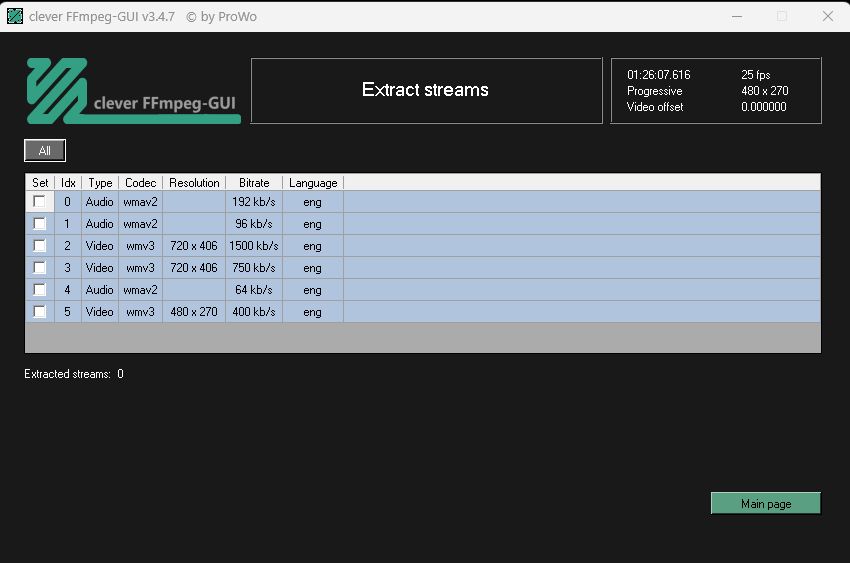The image size is (850, 563).
Task: Tick the 480 x 270 video stream checkbox
Action: coord(39,312)
